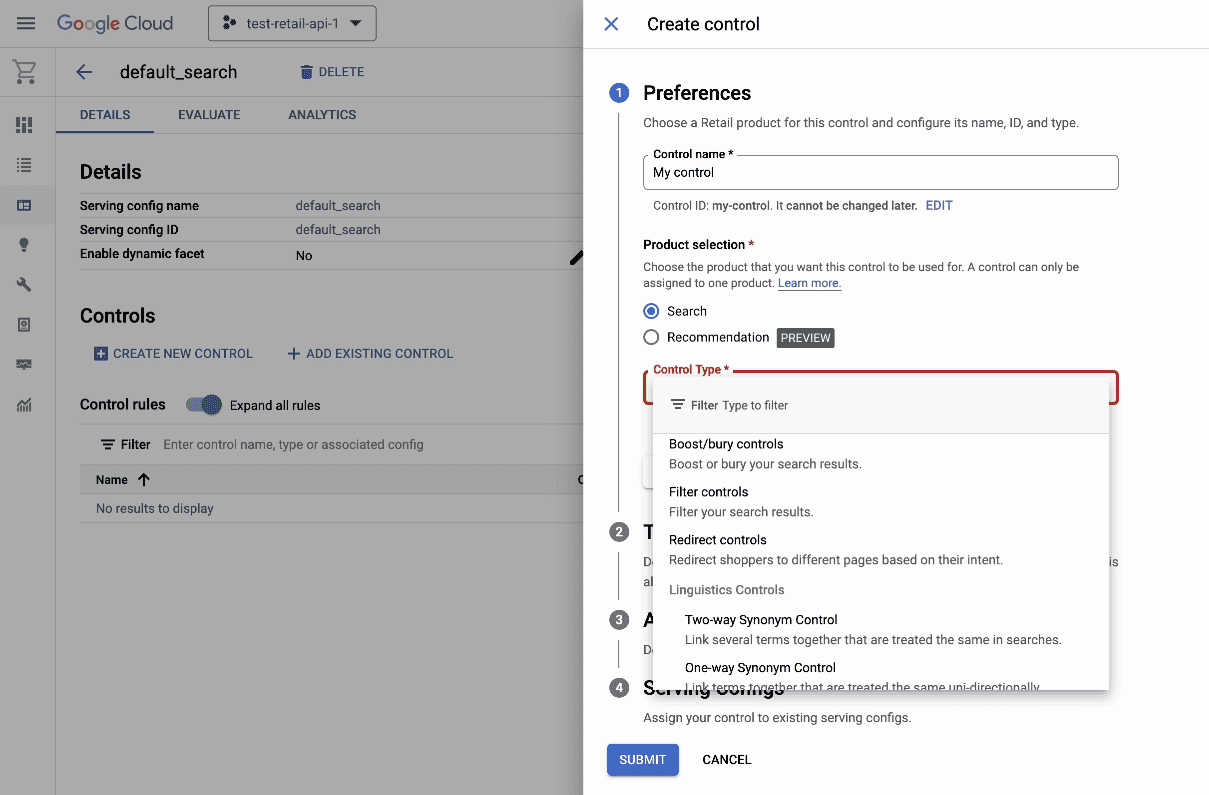This screenshot has height=795, width=1209.
Task: Choose Filter controls option
Action: (881, 502)
